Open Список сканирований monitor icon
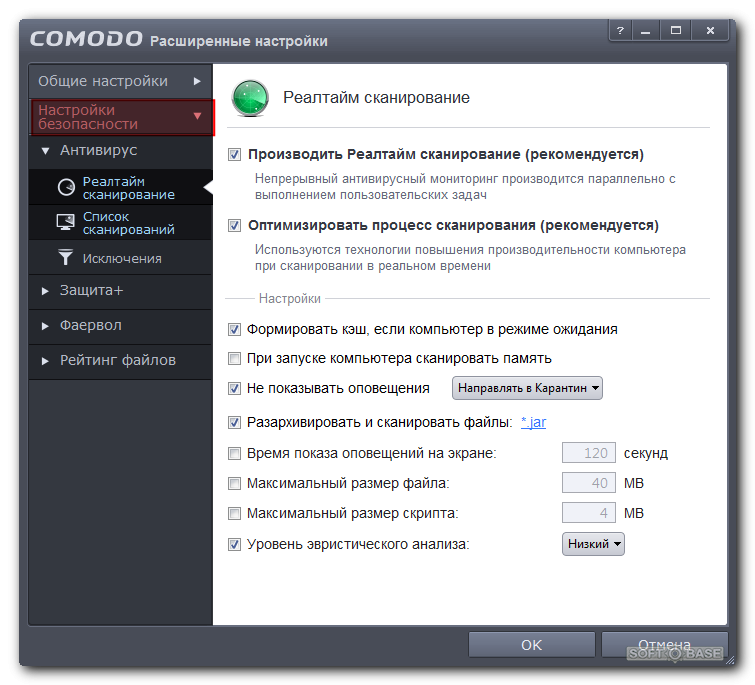 66,222
